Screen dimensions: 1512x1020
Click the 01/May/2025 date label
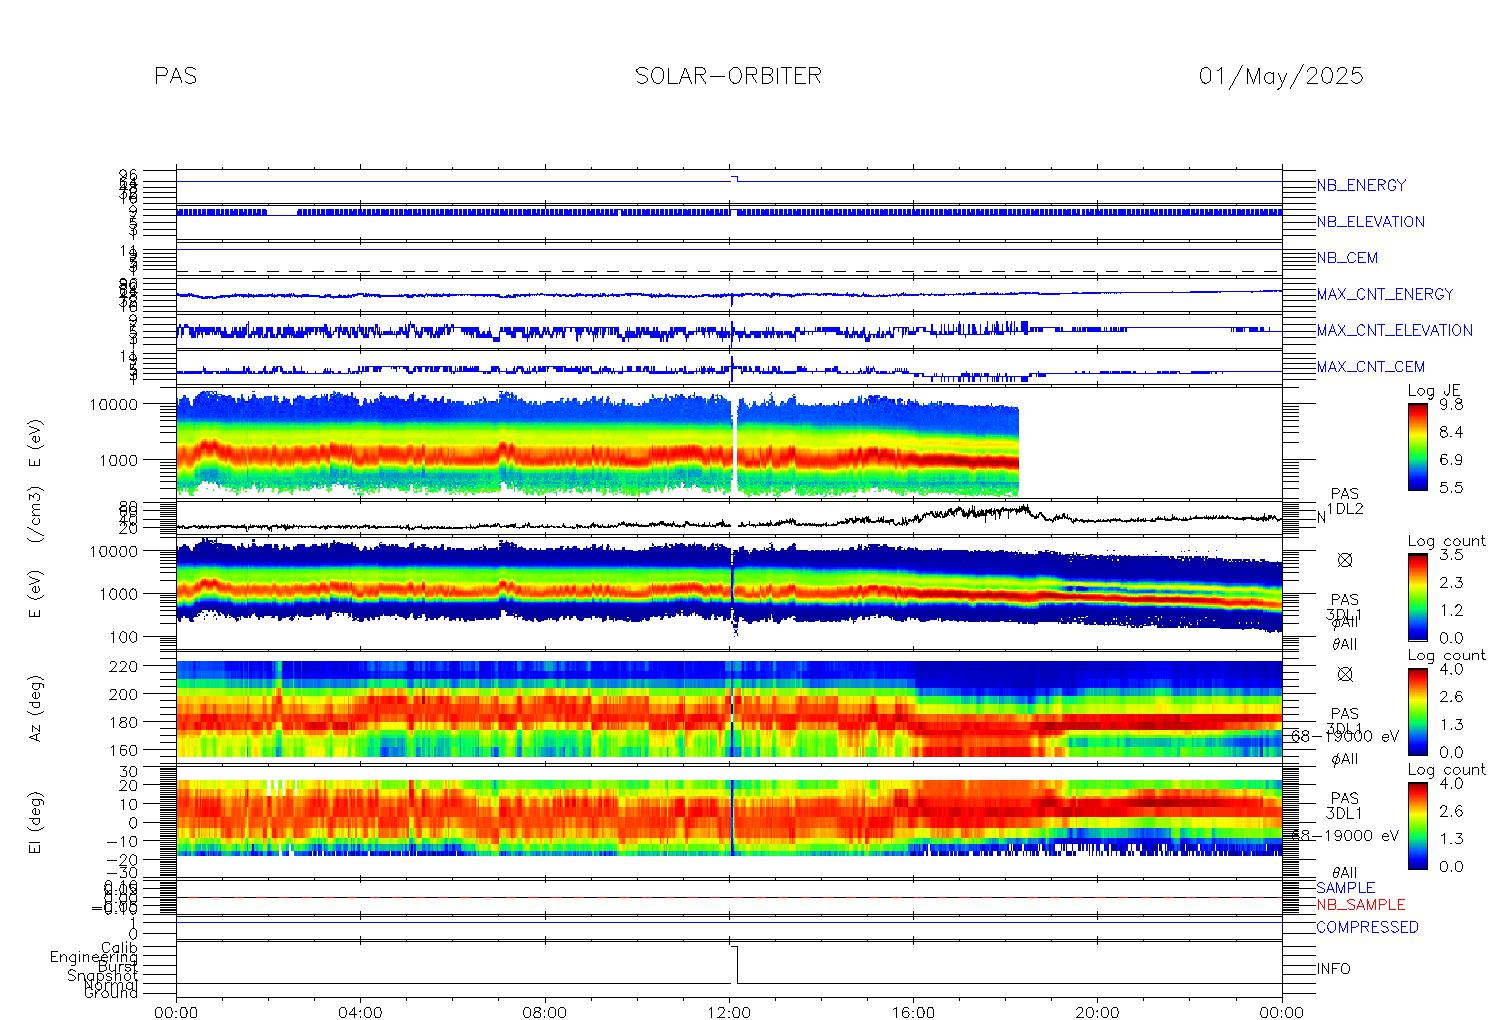pos(1281,76)
